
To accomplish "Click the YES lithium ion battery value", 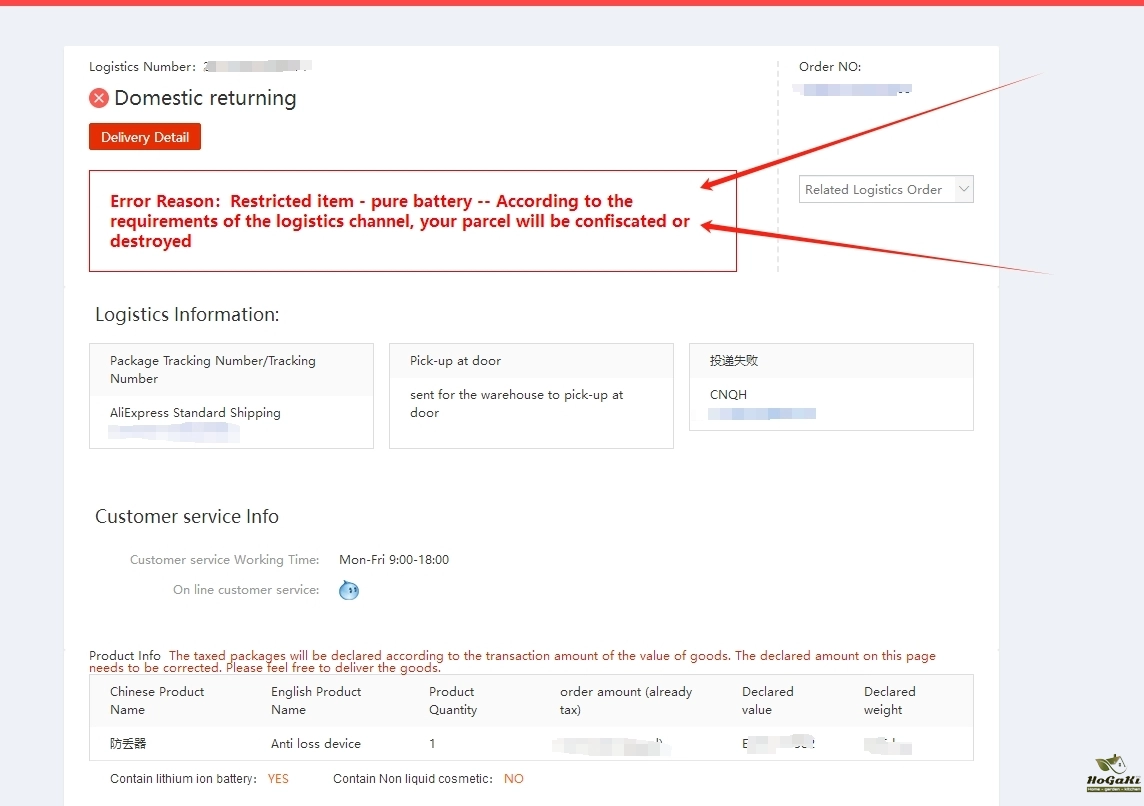I will point(278,779).
